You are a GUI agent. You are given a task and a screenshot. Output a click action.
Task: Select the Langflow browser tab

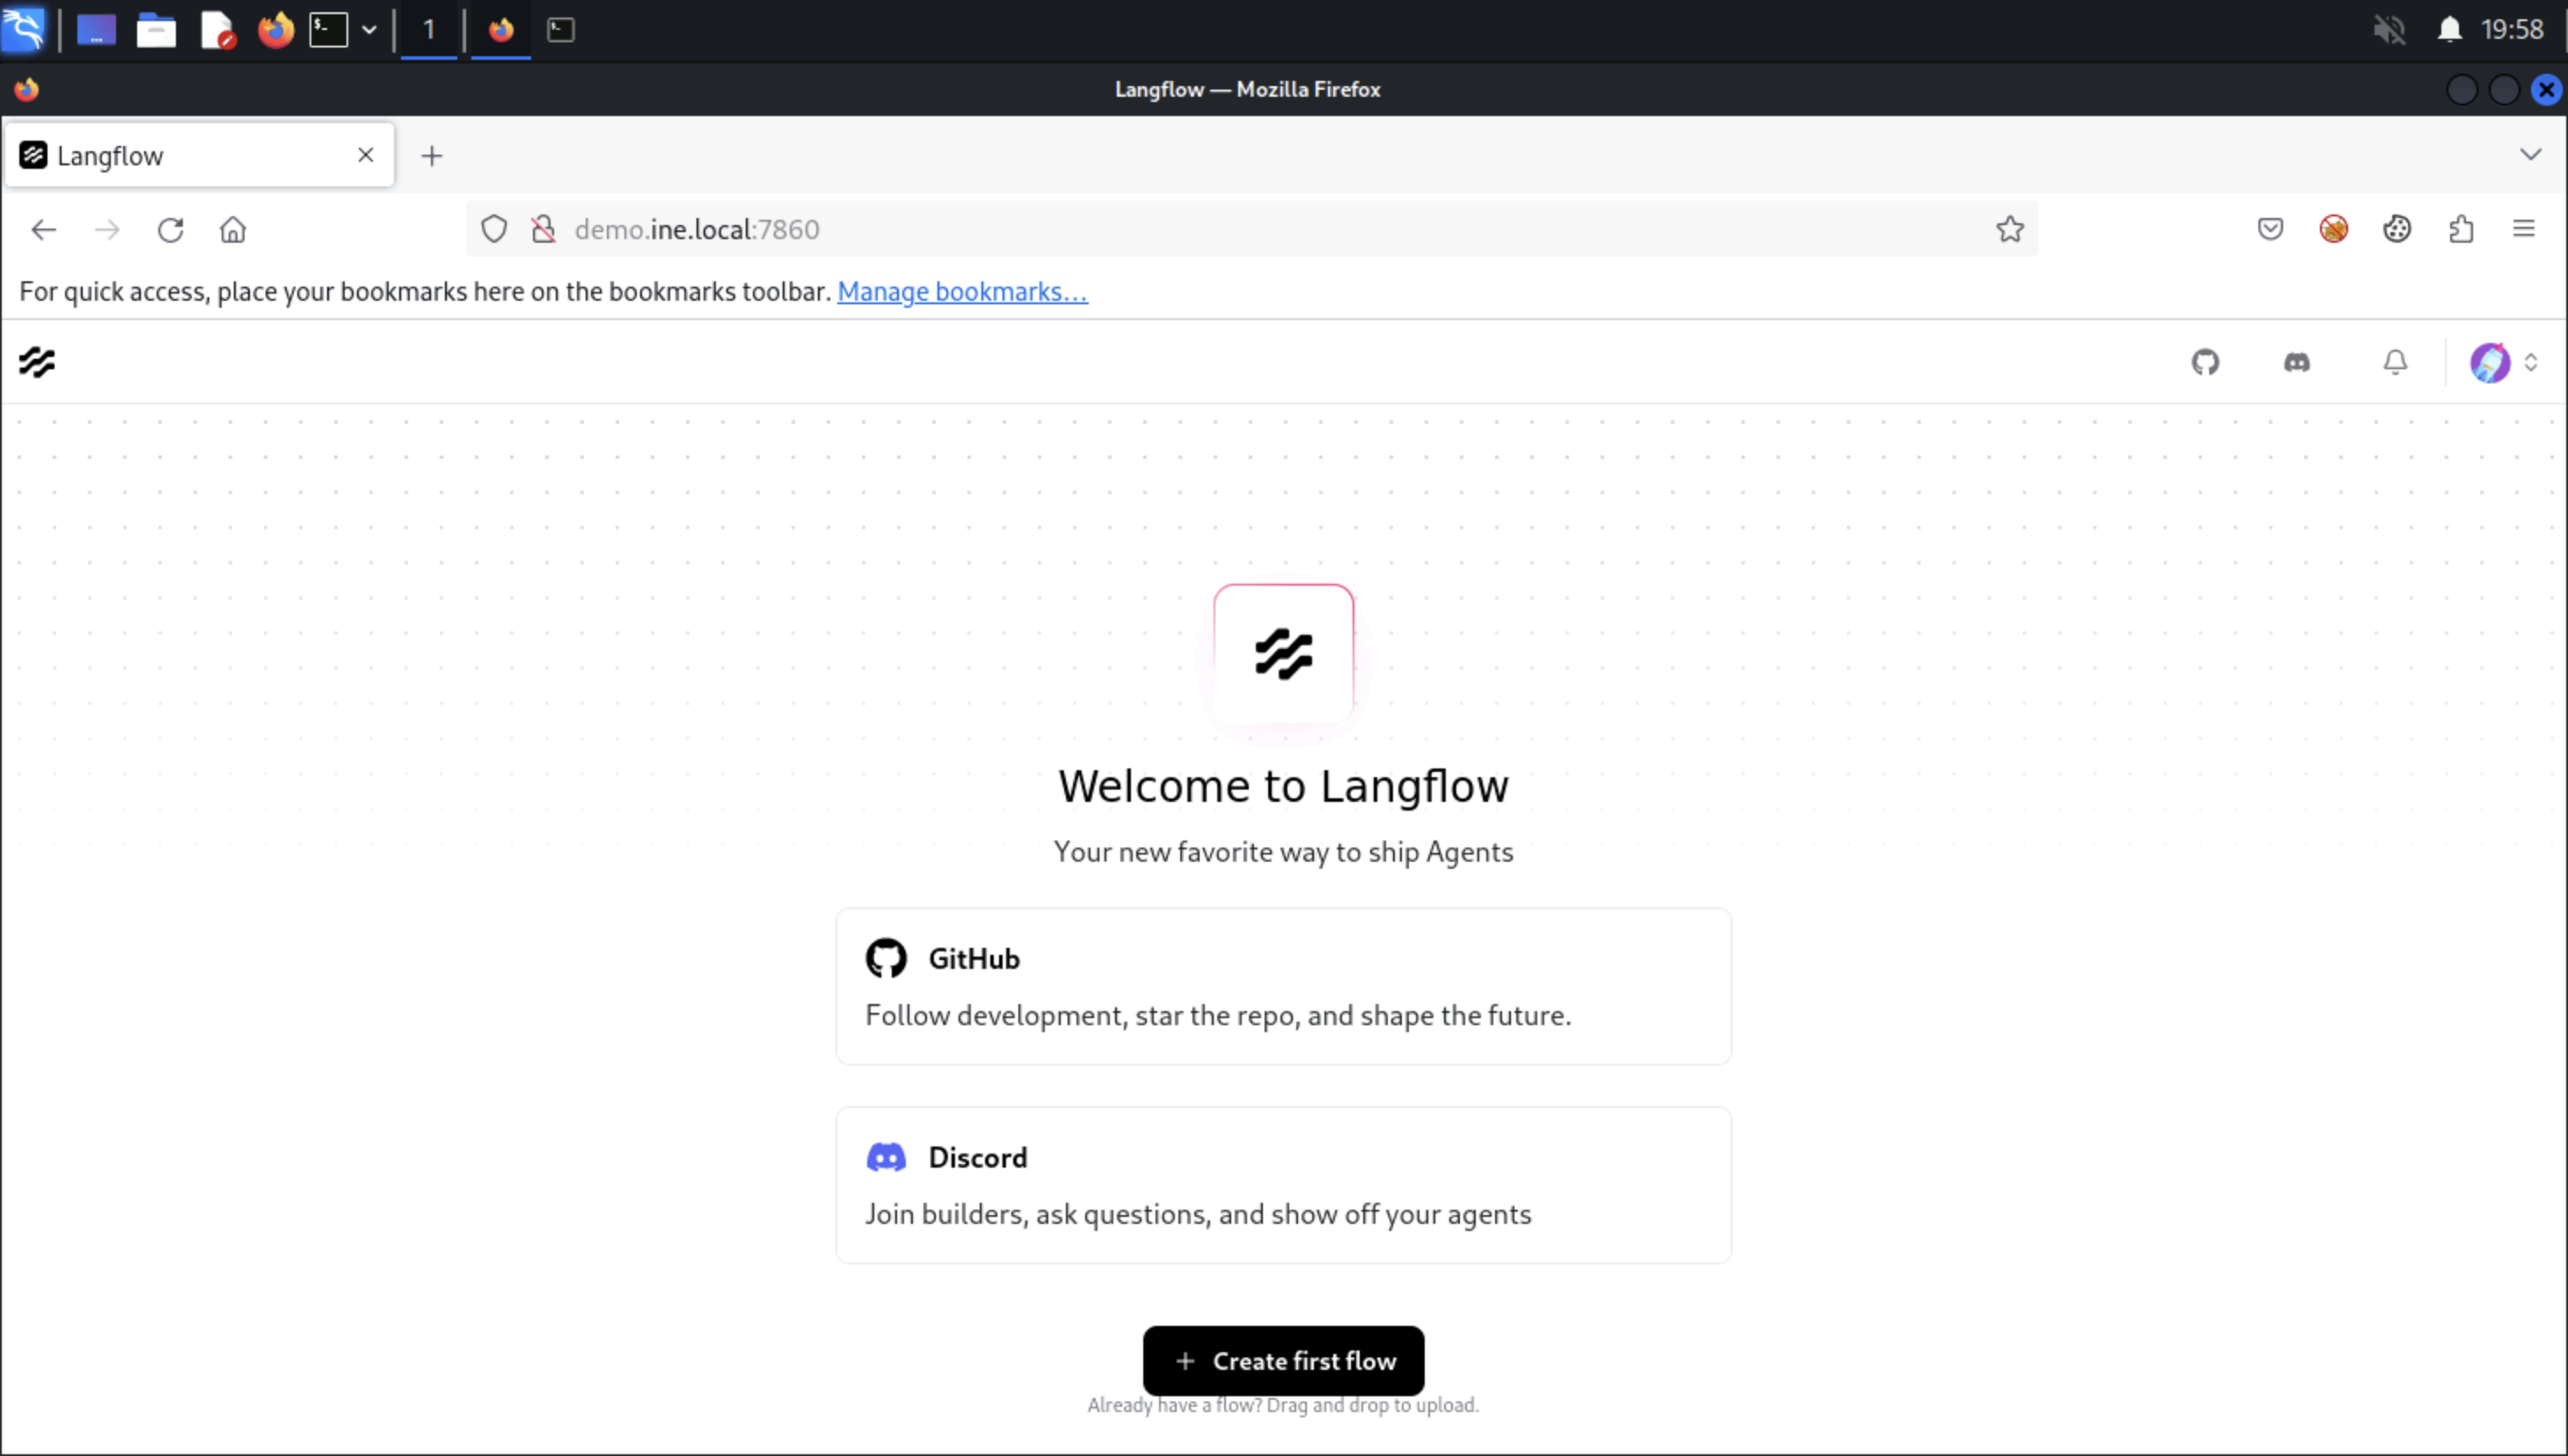[x=200, y=155]
